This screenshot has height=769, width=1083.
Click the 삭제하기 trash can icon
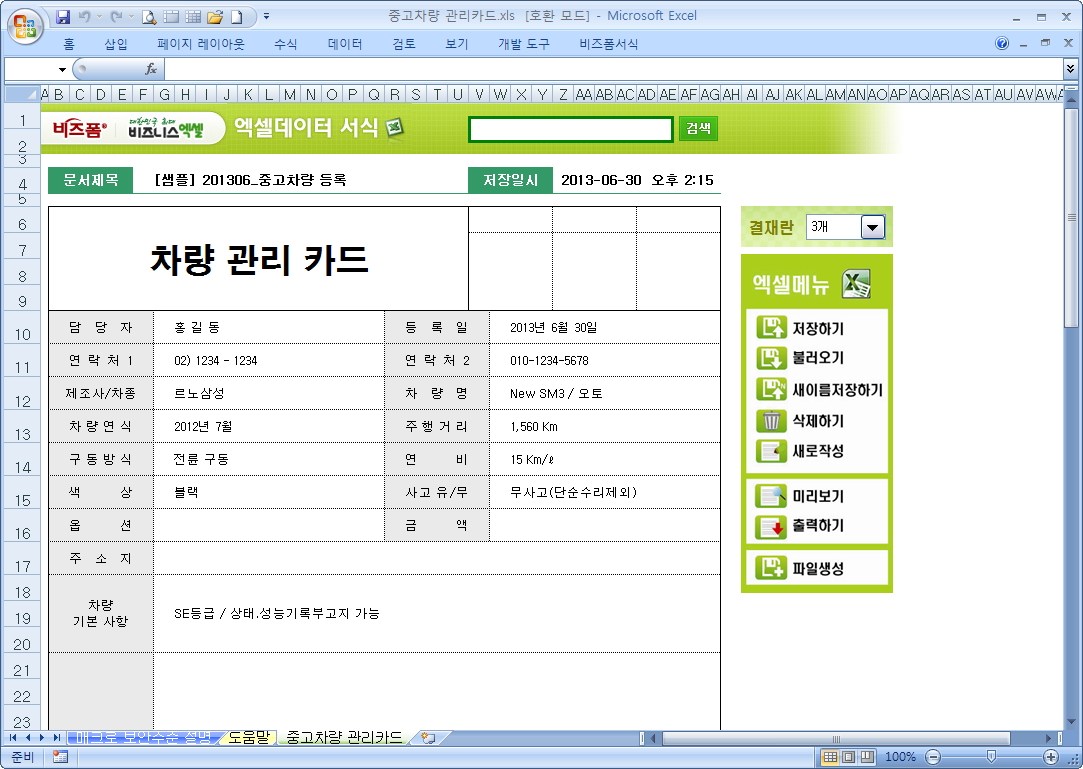click(x=772, y=421)
